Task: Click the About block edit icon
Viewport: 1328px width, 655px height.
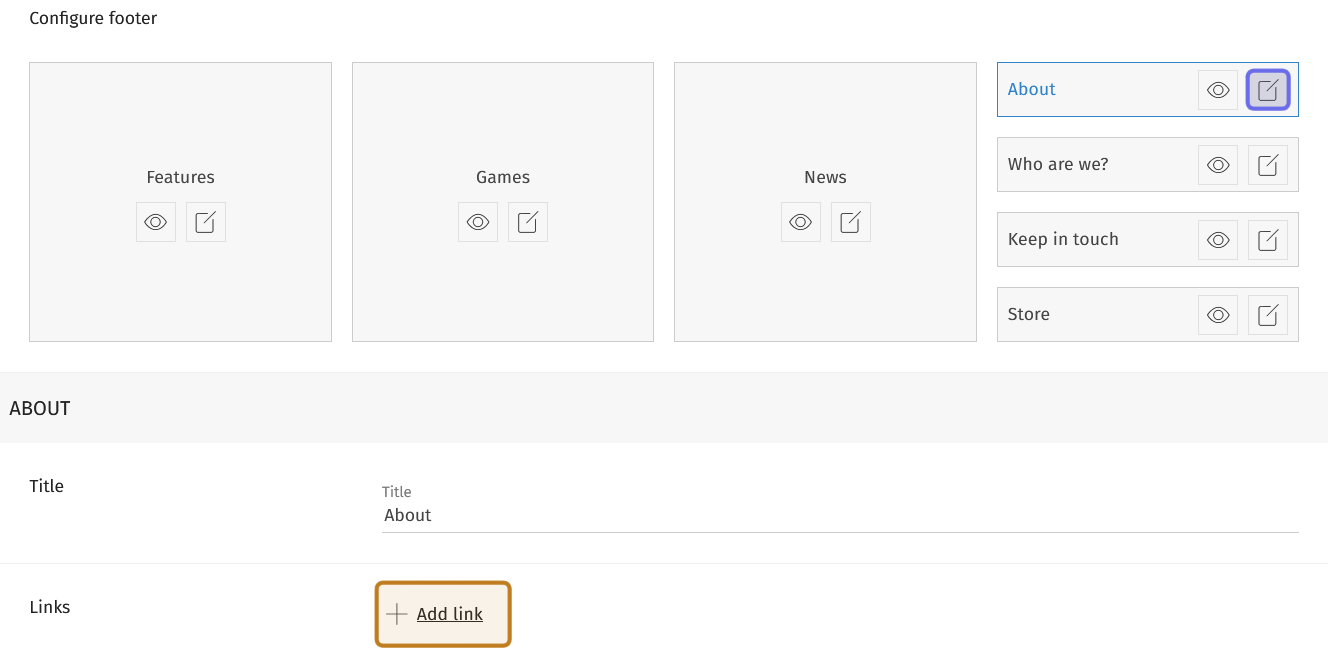Action: click(x=1268, y=90)
